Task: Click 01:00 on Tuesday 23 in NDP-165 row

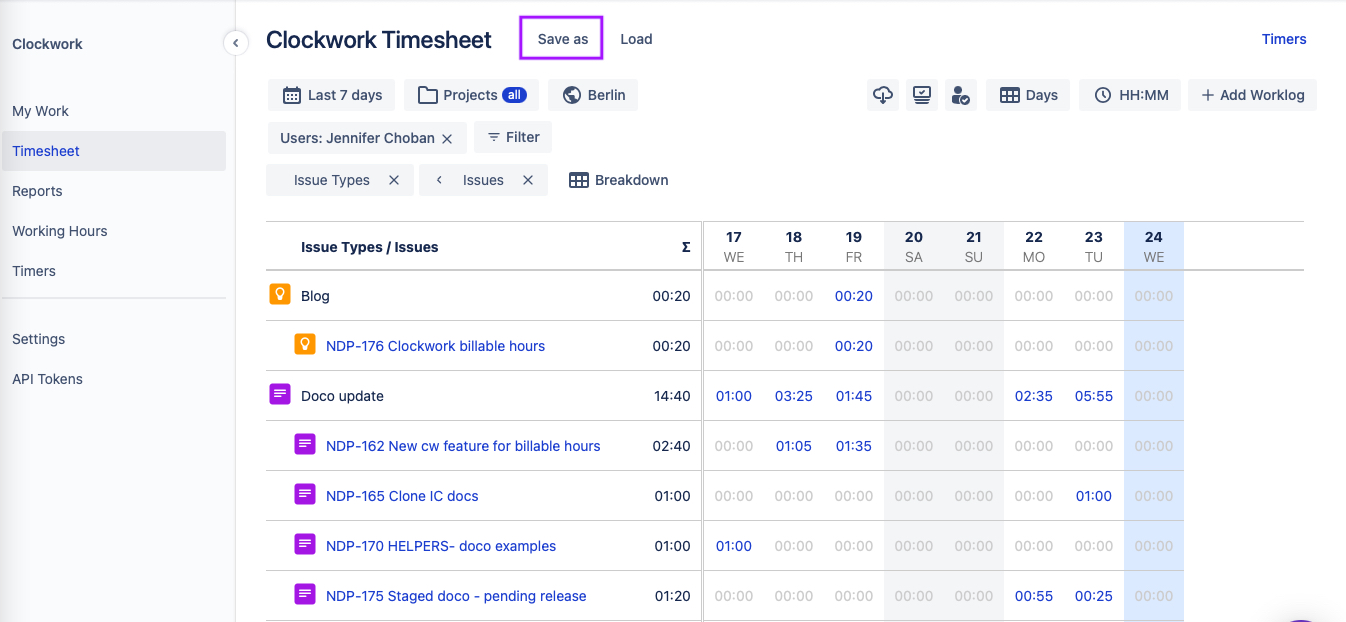Action: click(1094, 496)
